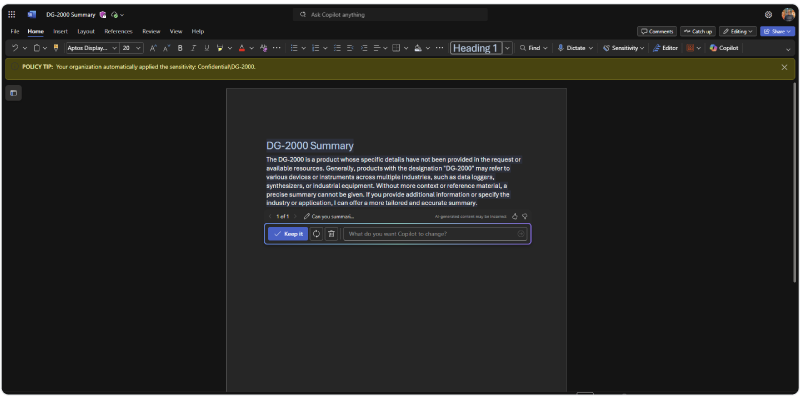Toggle underline formatting
801x401 pixels.
click(x=206, y=48)
